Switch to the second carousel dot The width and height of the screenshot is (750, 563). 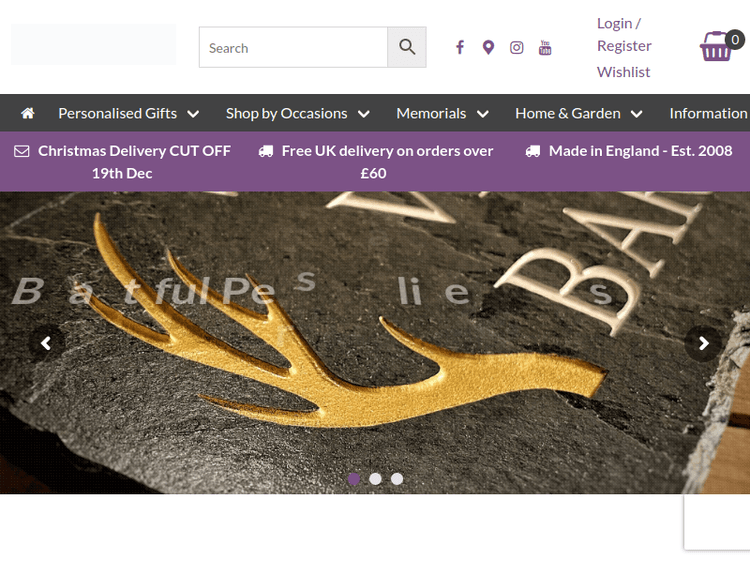375,479
